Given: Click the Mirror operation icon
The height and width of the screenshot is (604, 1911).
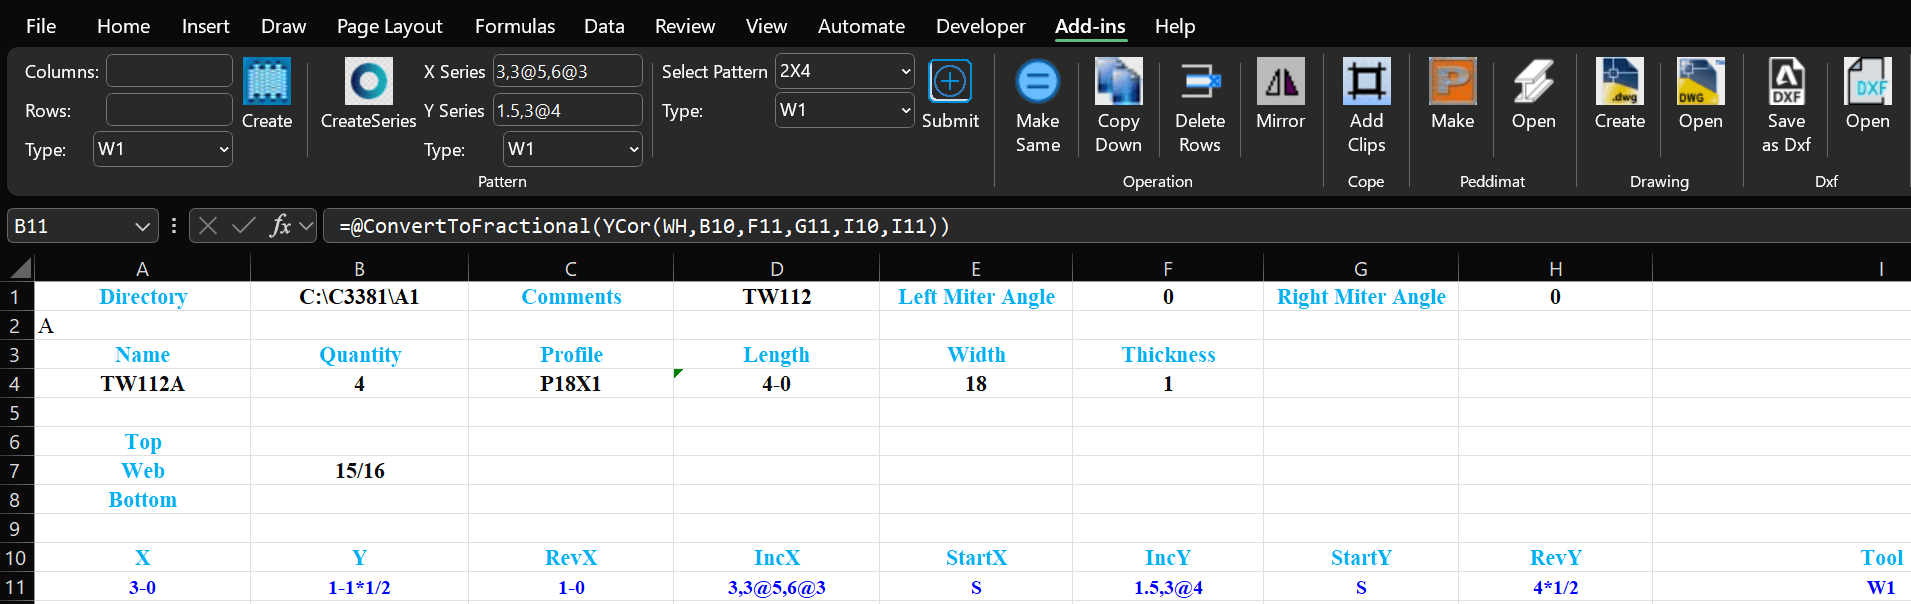Looking at the screenshot, I should point(1280,82).
